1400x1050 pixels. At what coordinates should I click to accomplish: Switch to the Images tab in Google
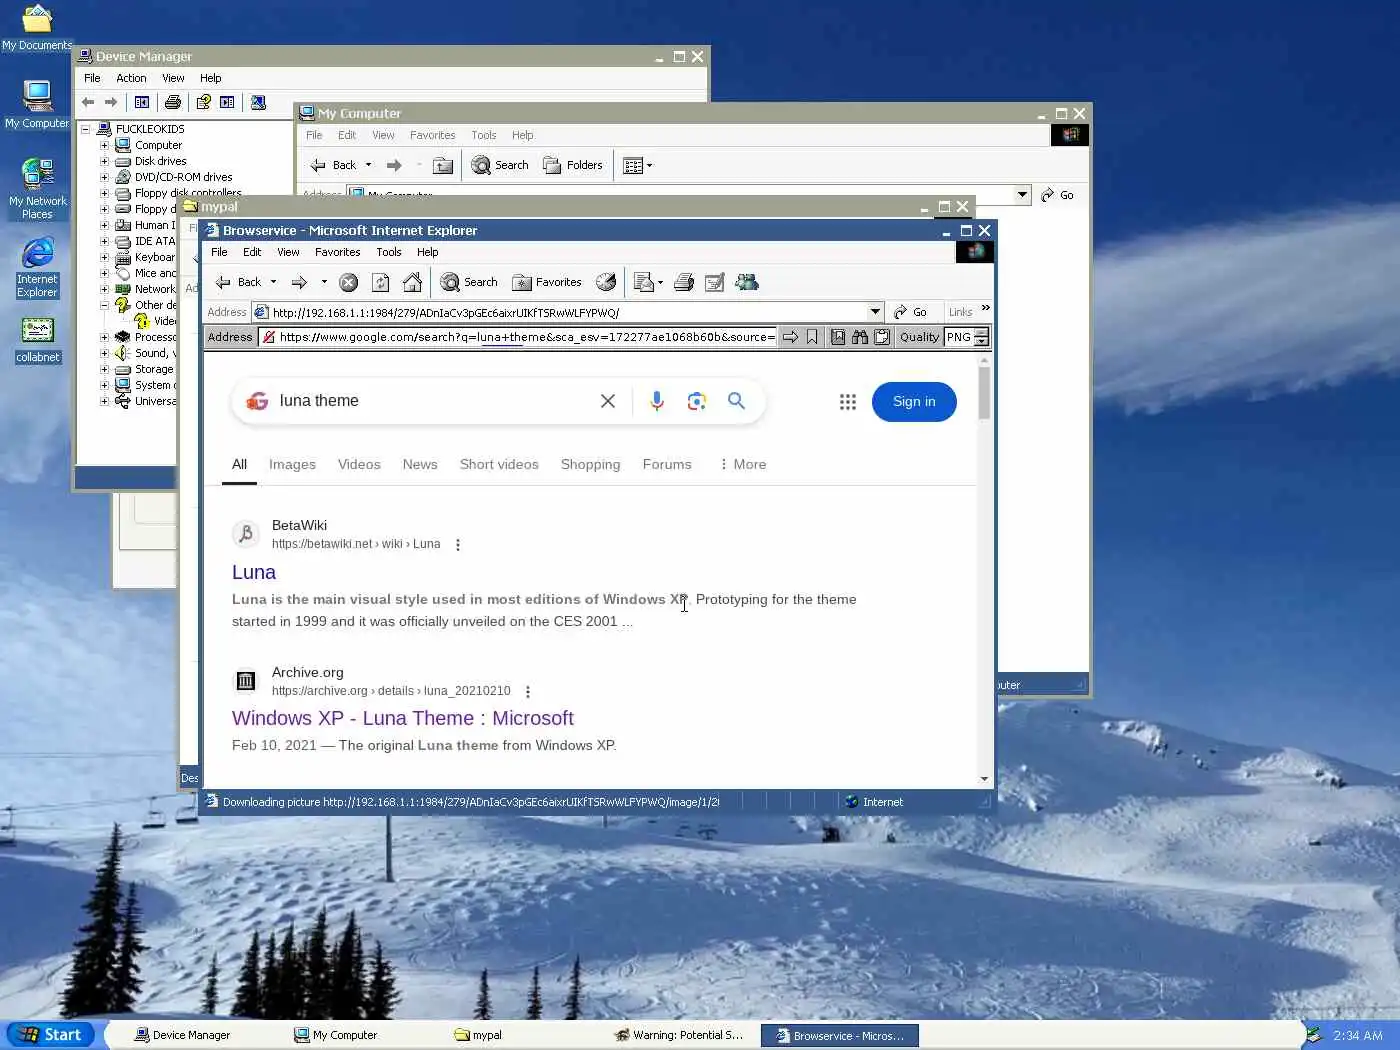[292, 465]
